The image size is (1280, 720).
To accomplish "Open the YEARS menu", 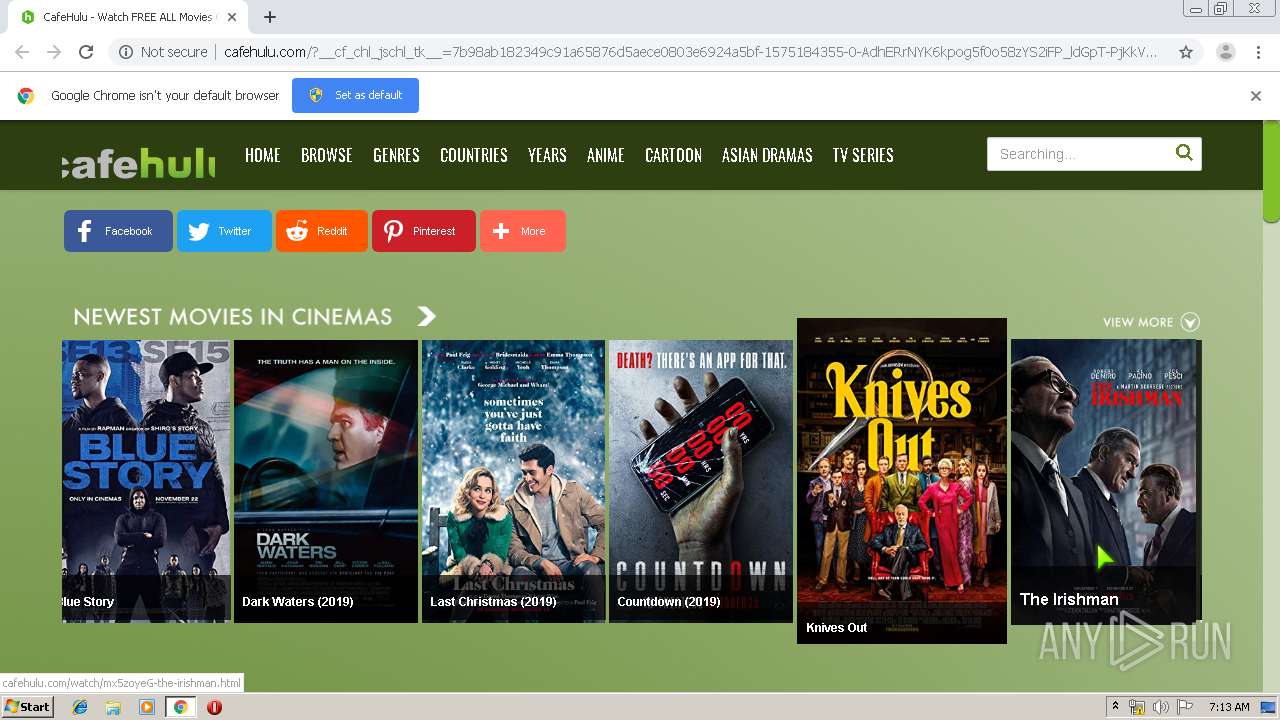I will 547,155.
